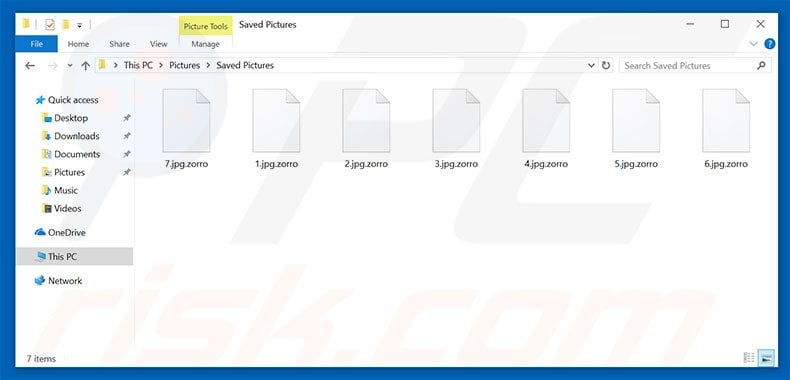Click the 5.jpg.zorro file name label

point(636,164)
